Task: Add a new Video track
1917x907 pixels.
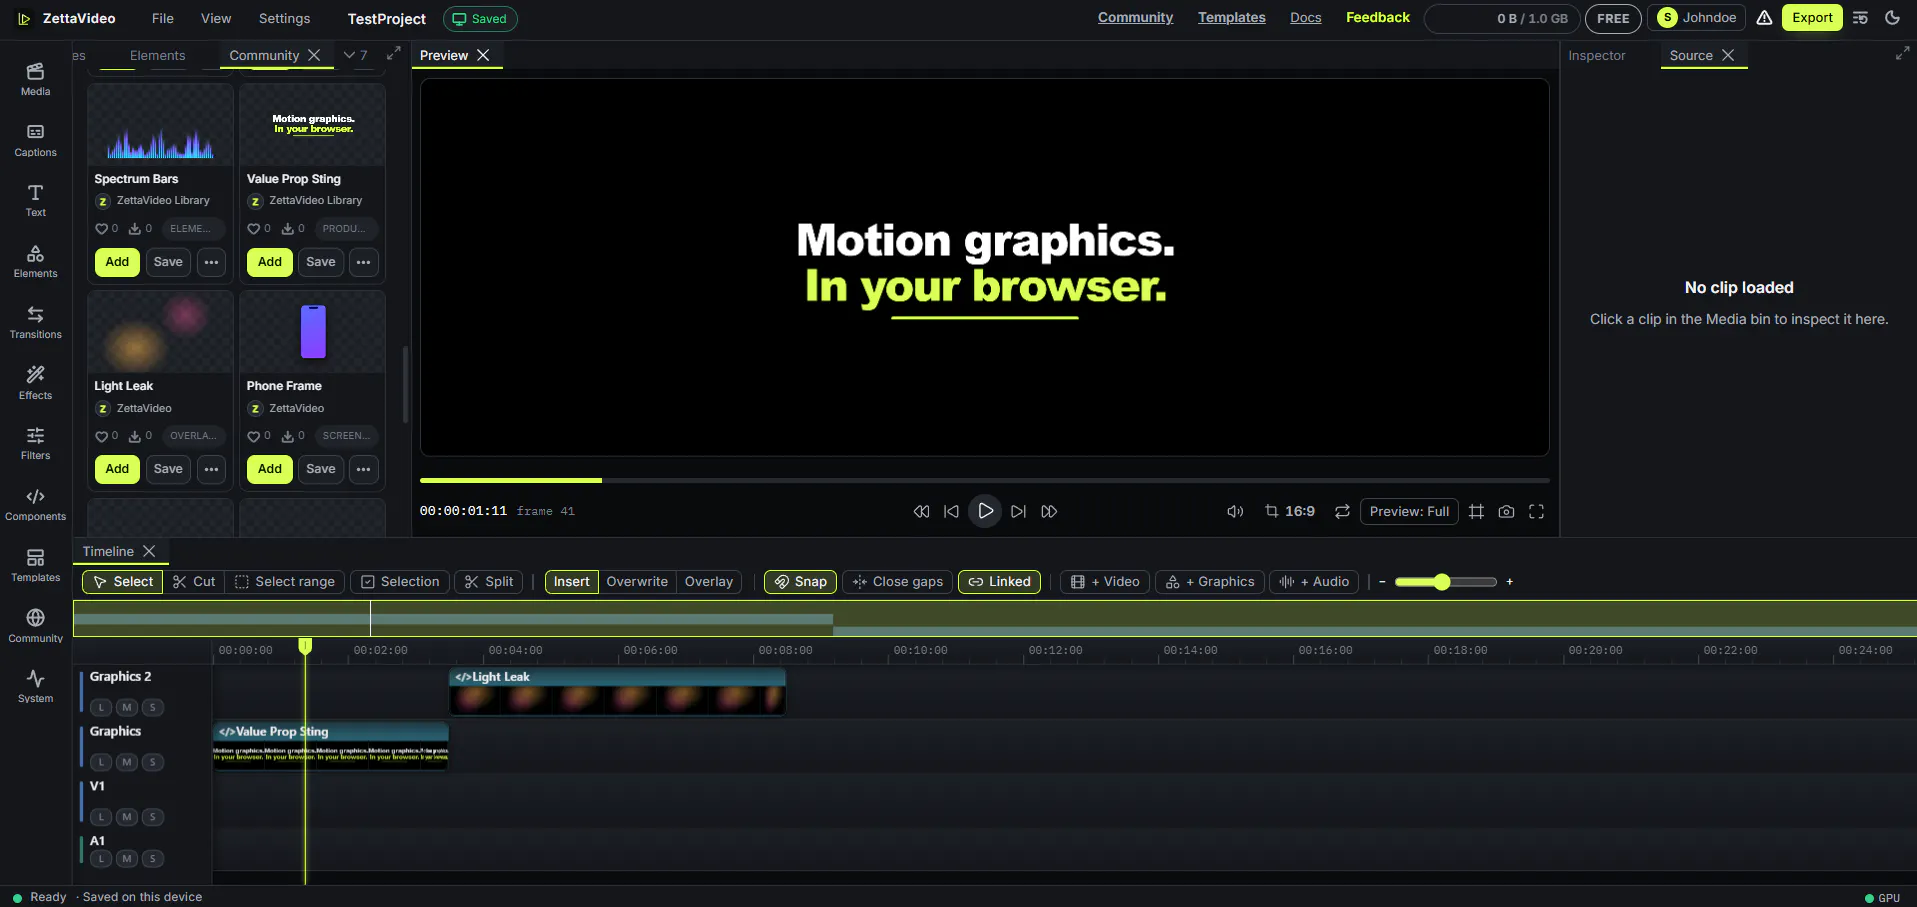Action: 1105,582
